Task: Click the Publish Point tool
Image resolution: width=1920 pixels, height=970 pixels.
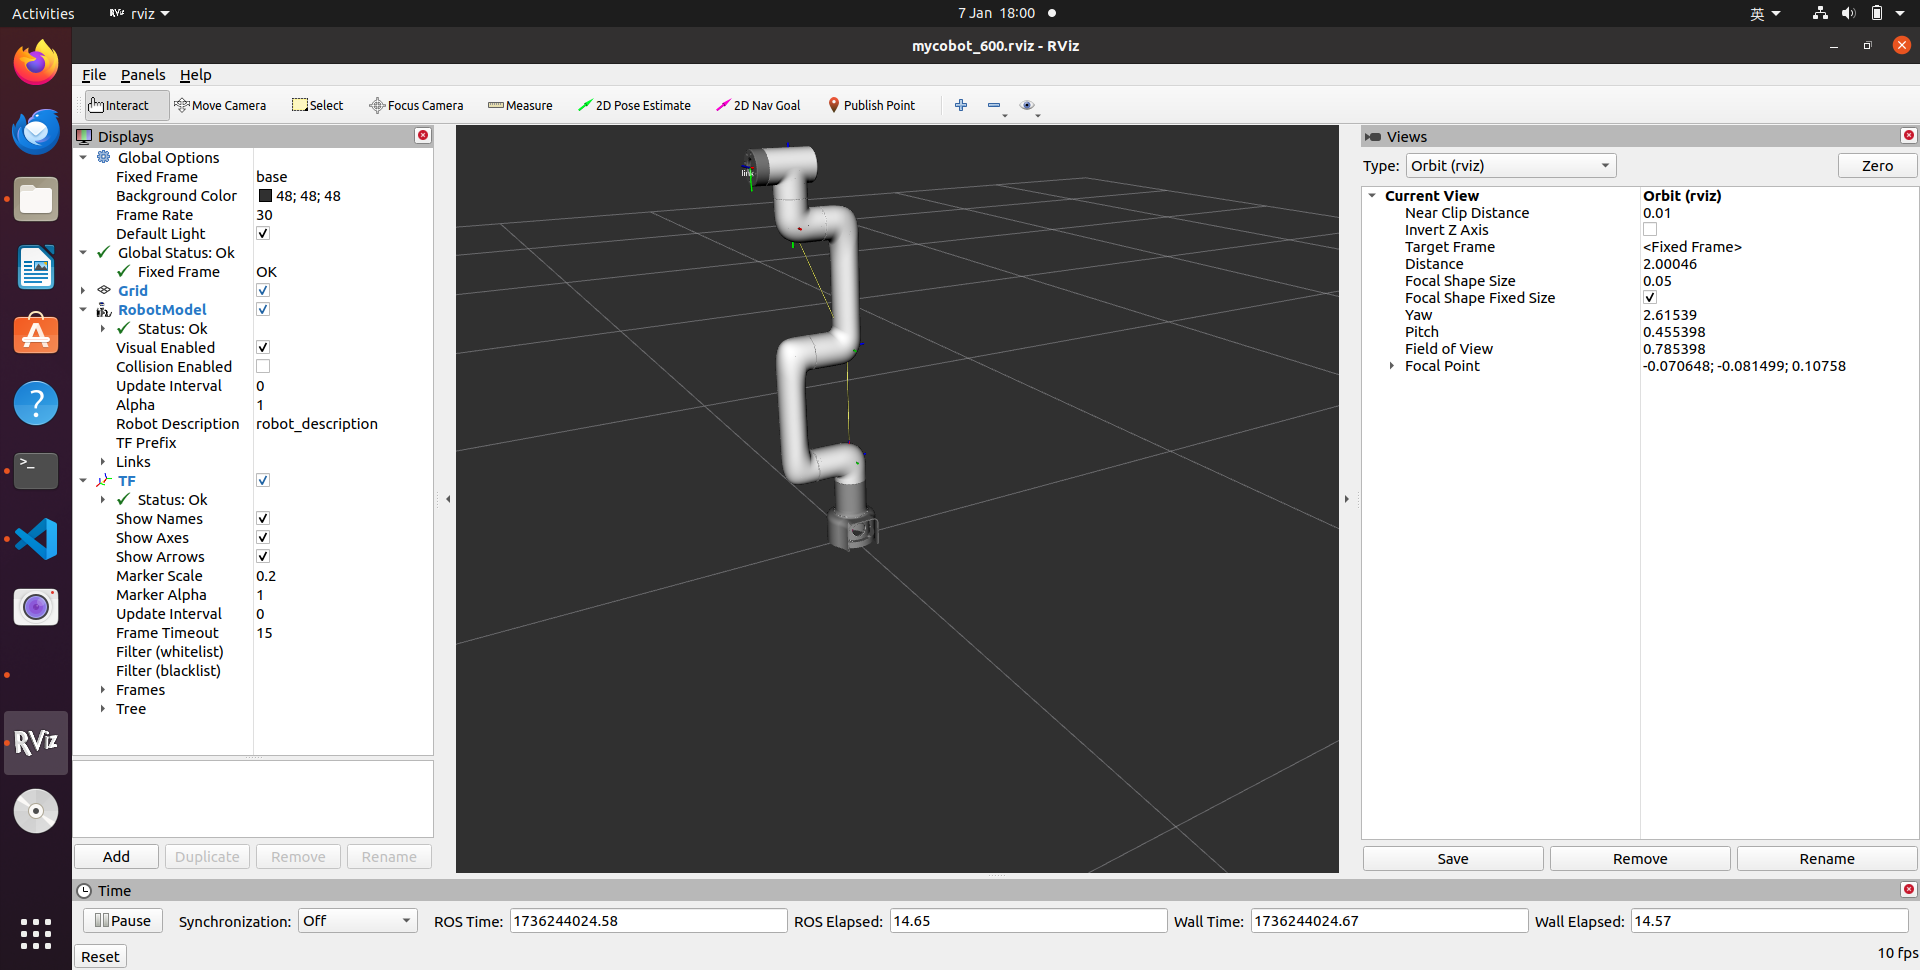Action: point(871,105)
